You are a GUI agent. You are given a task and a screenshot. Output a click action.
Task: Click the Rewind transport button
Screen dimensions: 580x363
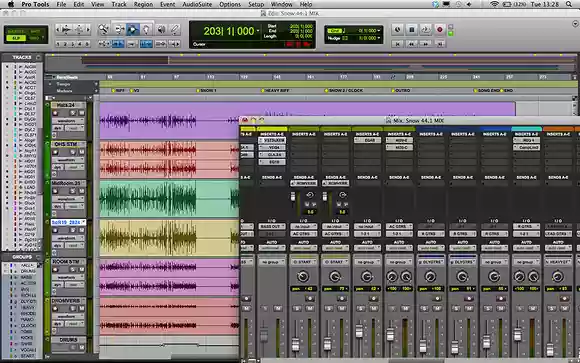411,44
